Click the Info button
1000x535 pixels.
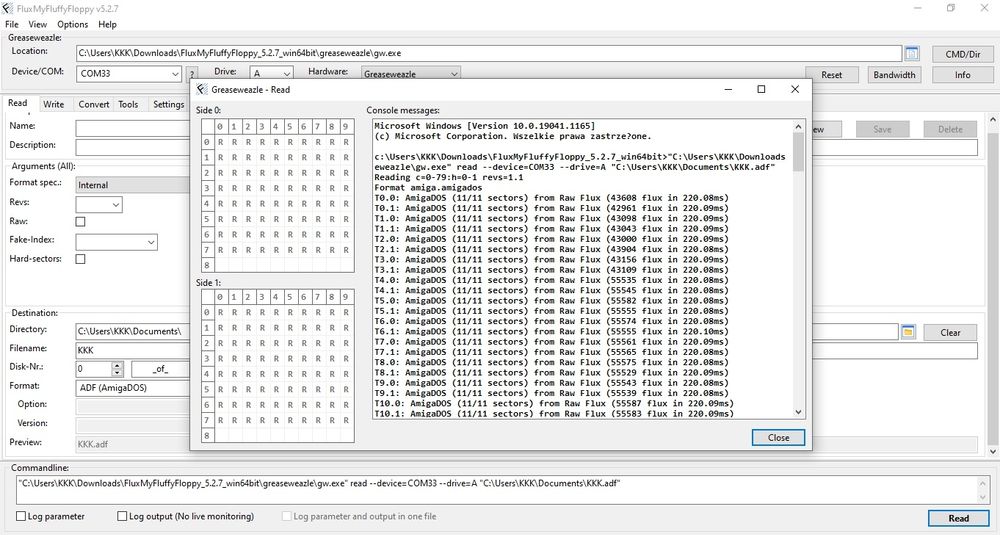[x=963, y=75]
